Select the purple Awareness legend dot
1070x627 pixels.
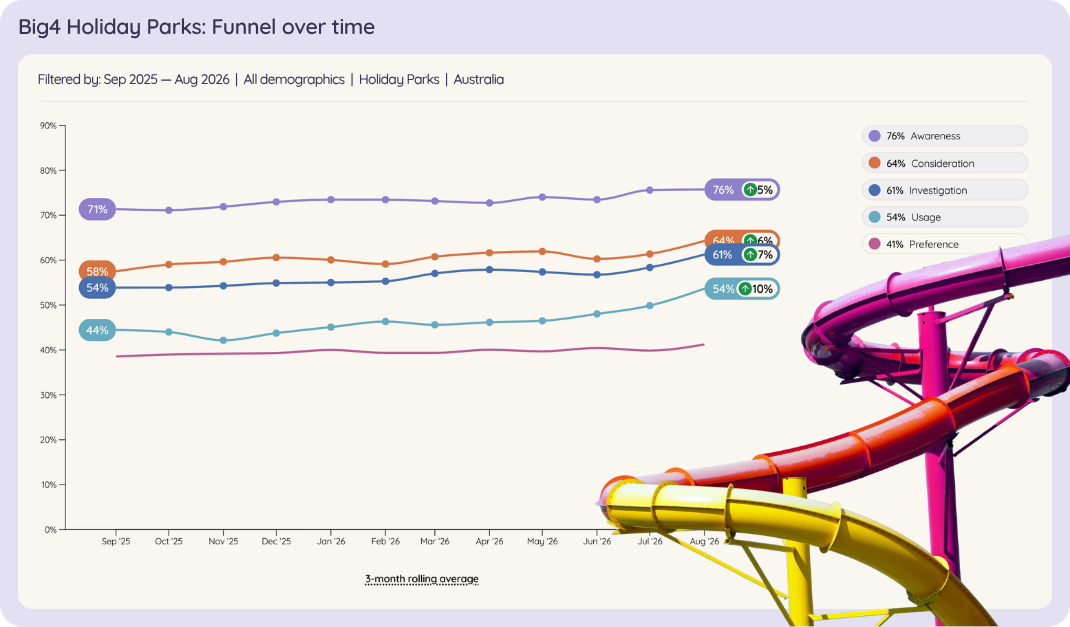874,136
